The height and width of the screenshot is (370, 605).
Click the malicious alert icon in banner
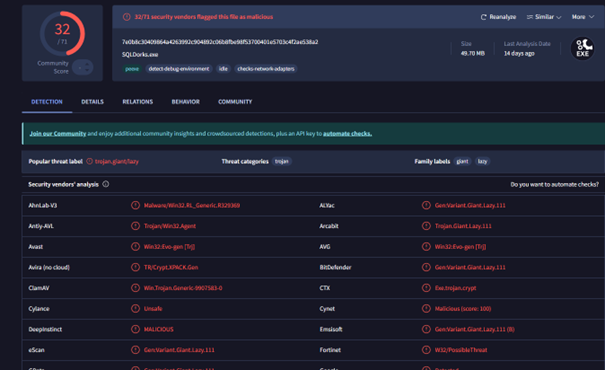[127, 17]
